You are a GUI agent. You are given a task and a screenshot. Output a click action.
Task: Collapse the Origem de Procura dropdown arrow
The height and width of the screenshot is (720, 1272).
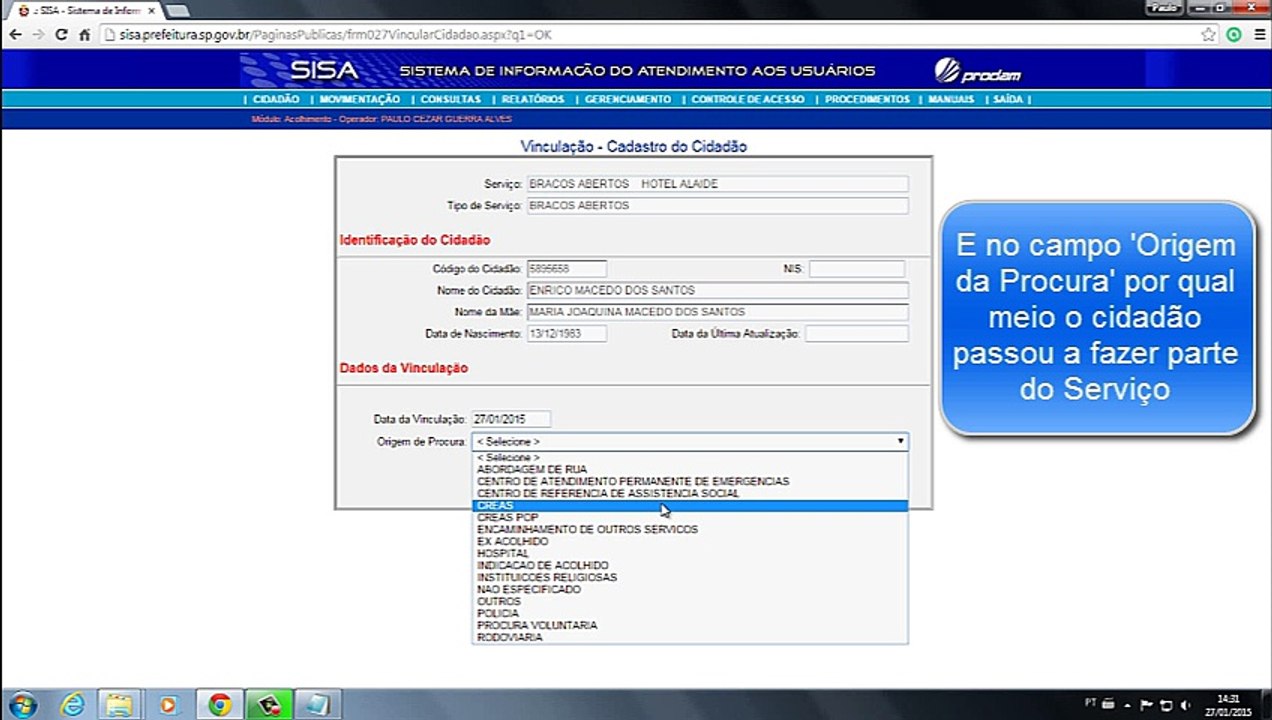point(900,441)
